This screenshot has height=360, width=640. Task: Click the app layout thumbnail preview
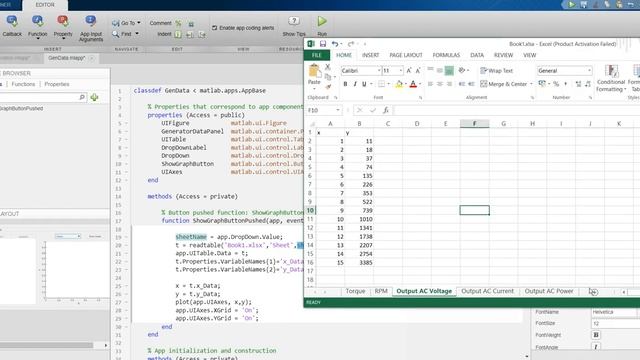(54, 268)
